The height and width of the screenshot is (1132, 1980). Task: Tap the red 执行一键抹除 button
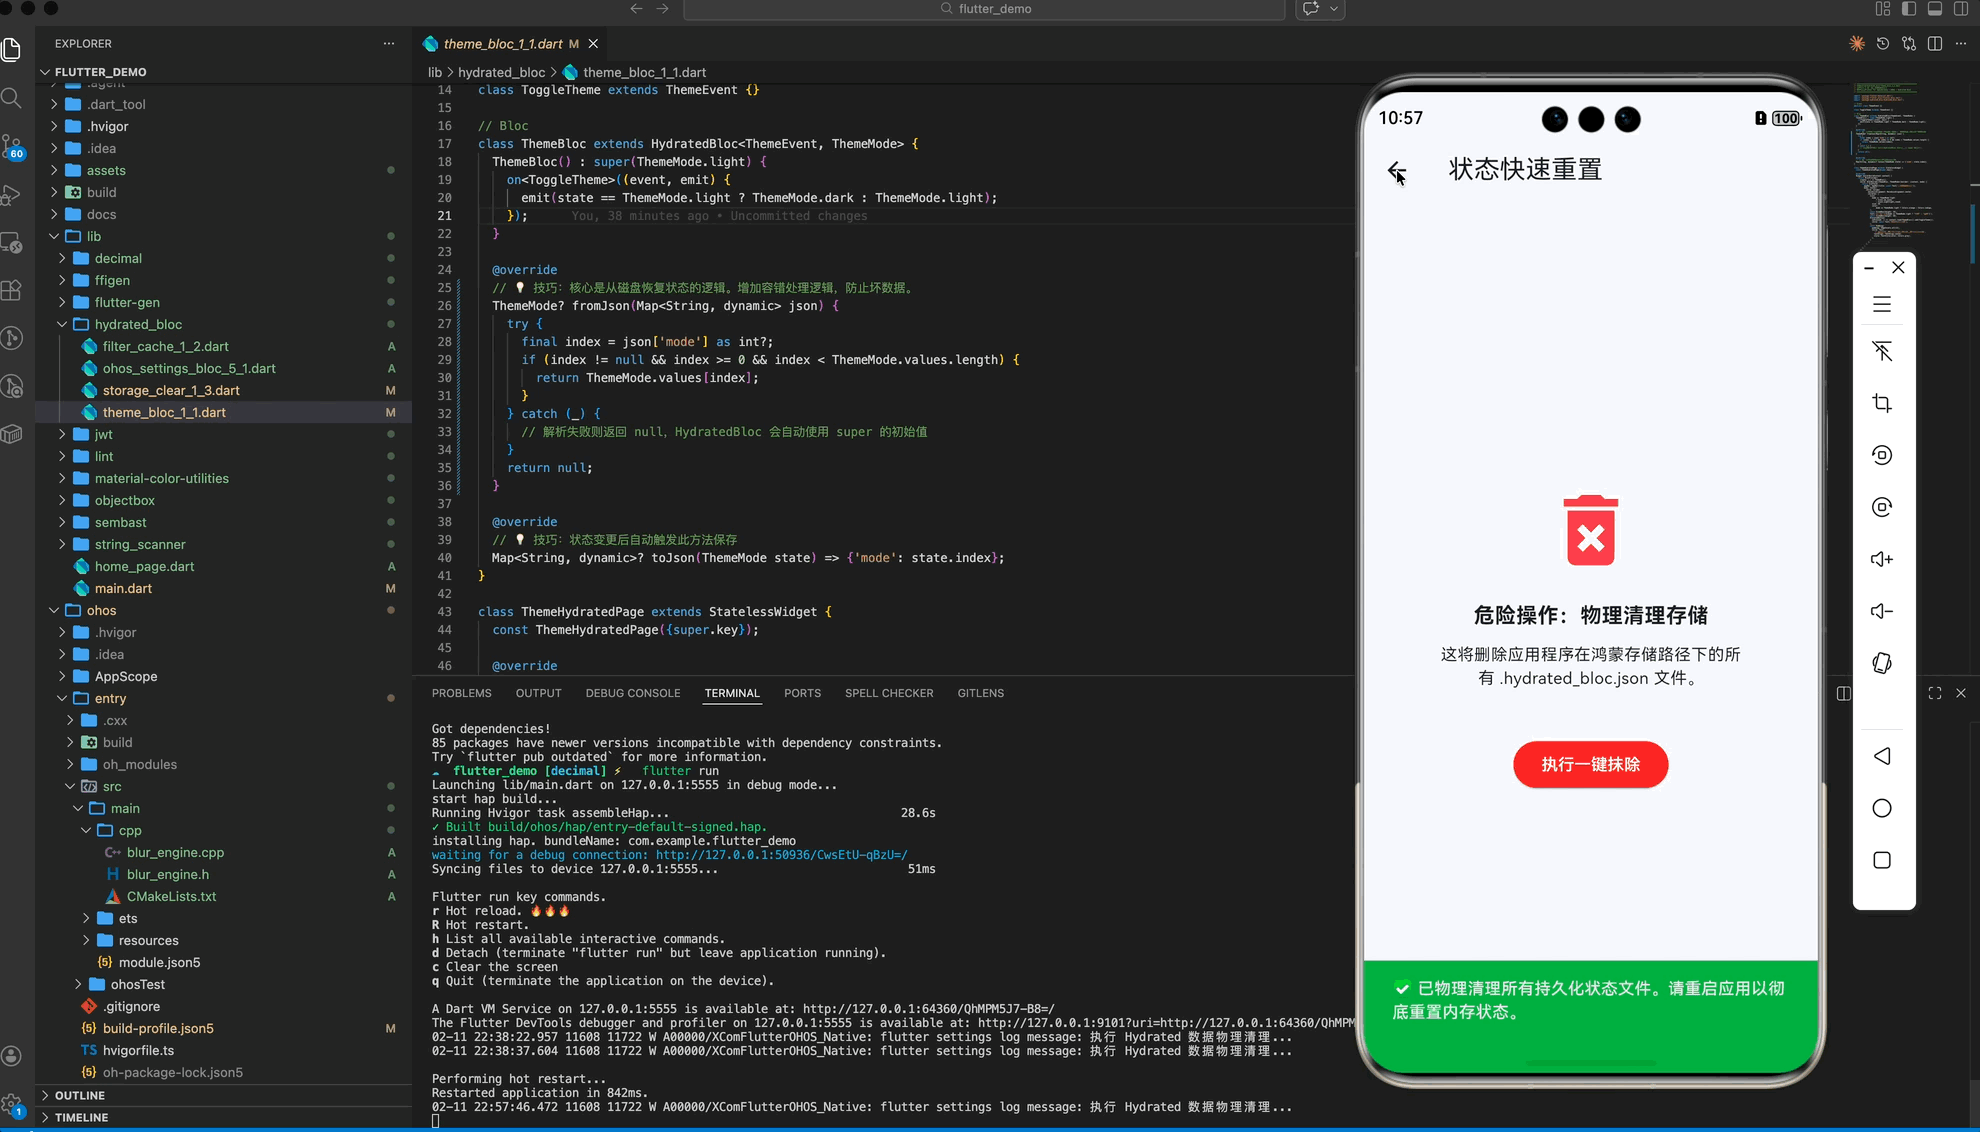(1589, 764)
